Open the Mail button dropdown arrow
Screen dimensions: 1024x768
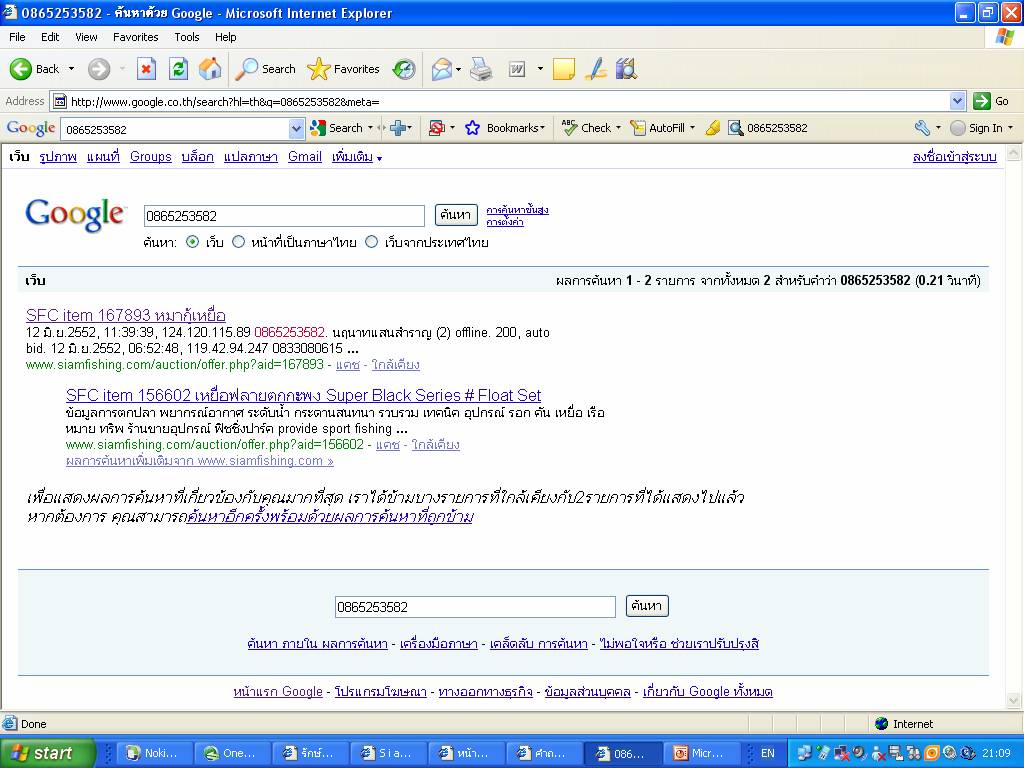click(x=458, y=69)
